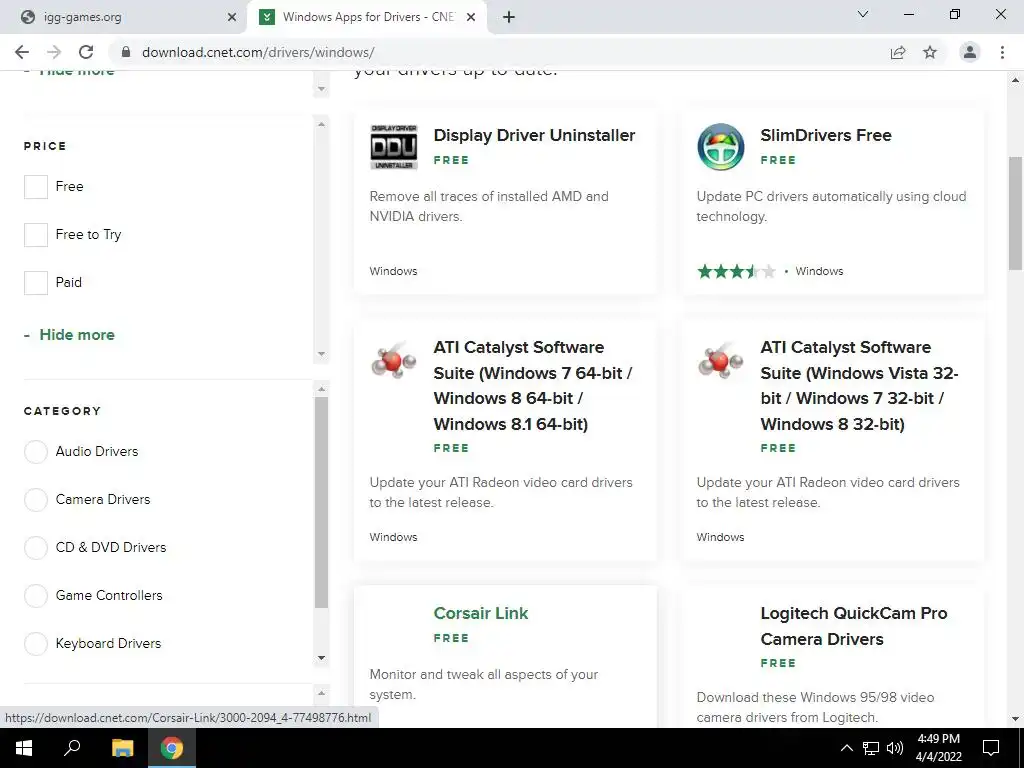
Task: Check the Free price filter
Action: (x=36, y=187)
